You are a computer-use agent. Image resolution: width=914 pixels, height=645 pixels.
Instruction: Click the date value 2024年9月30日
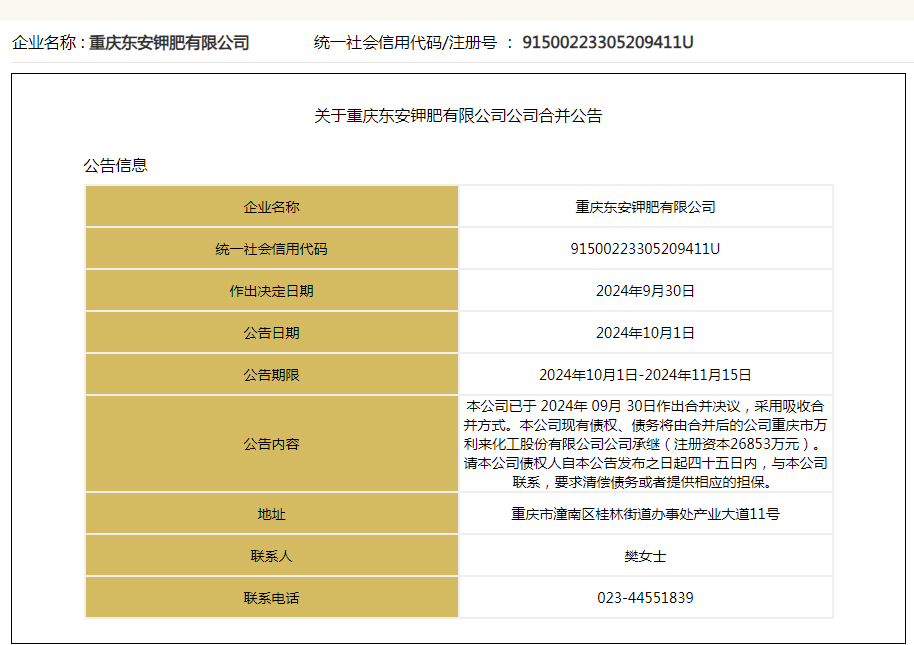[x=645, y=291]
